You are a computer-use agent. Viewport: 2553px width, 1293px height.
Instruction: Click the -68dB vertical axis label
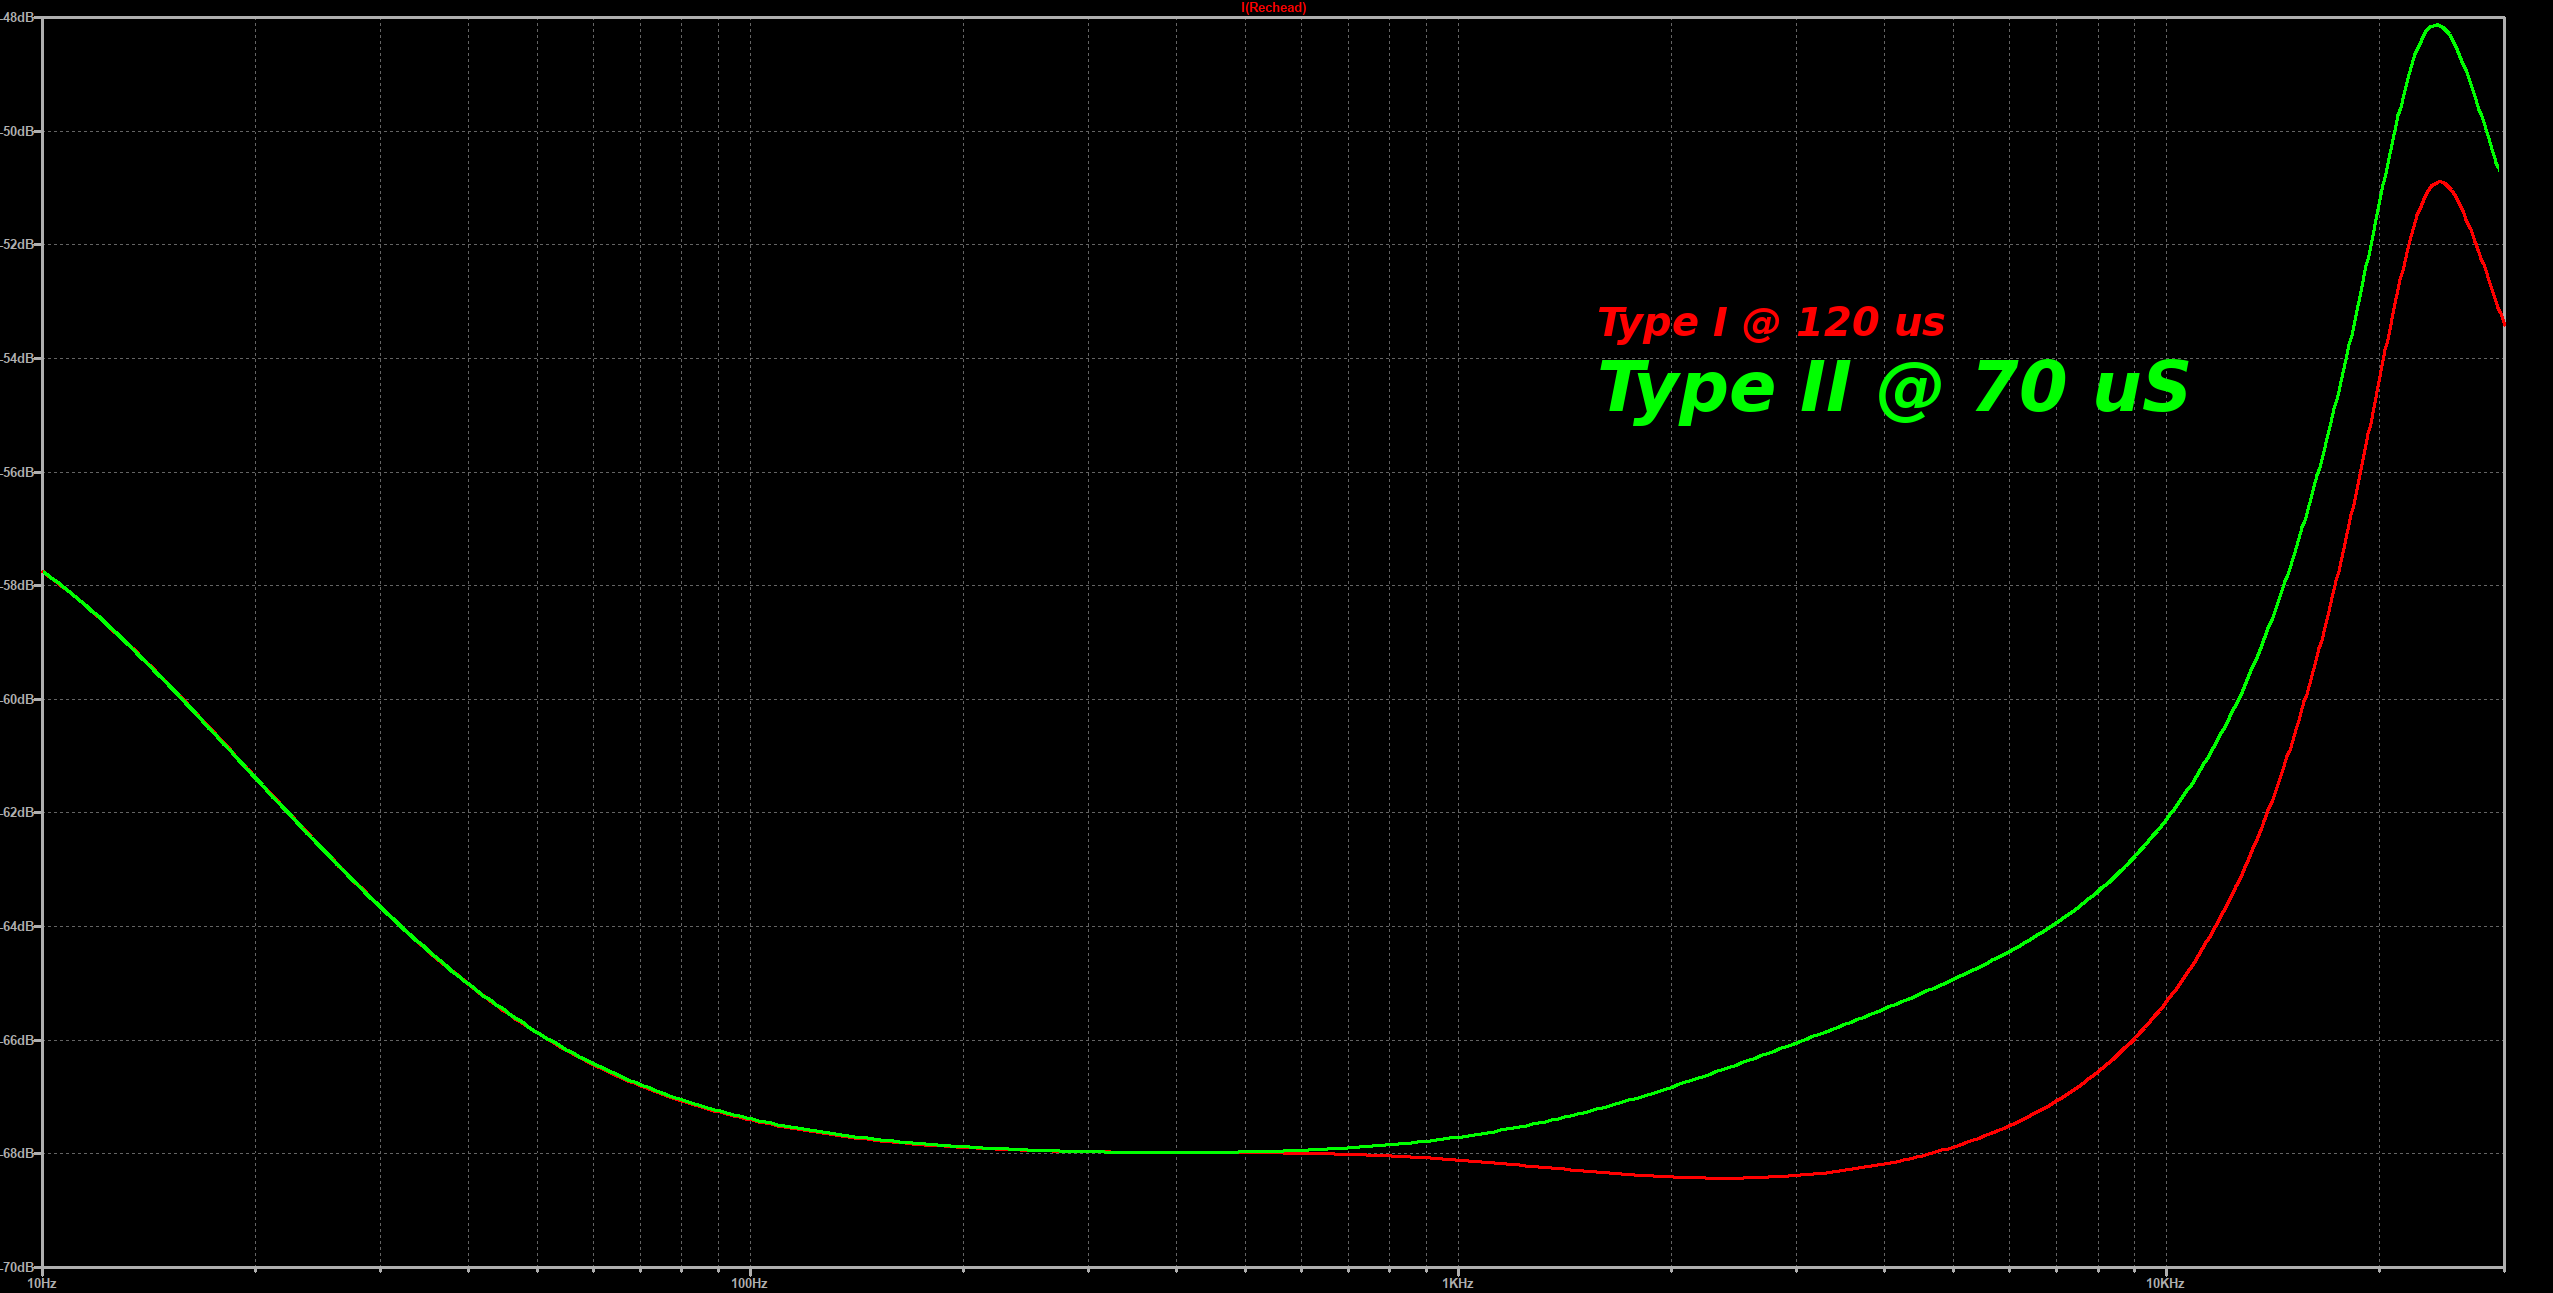point(17,1153)
